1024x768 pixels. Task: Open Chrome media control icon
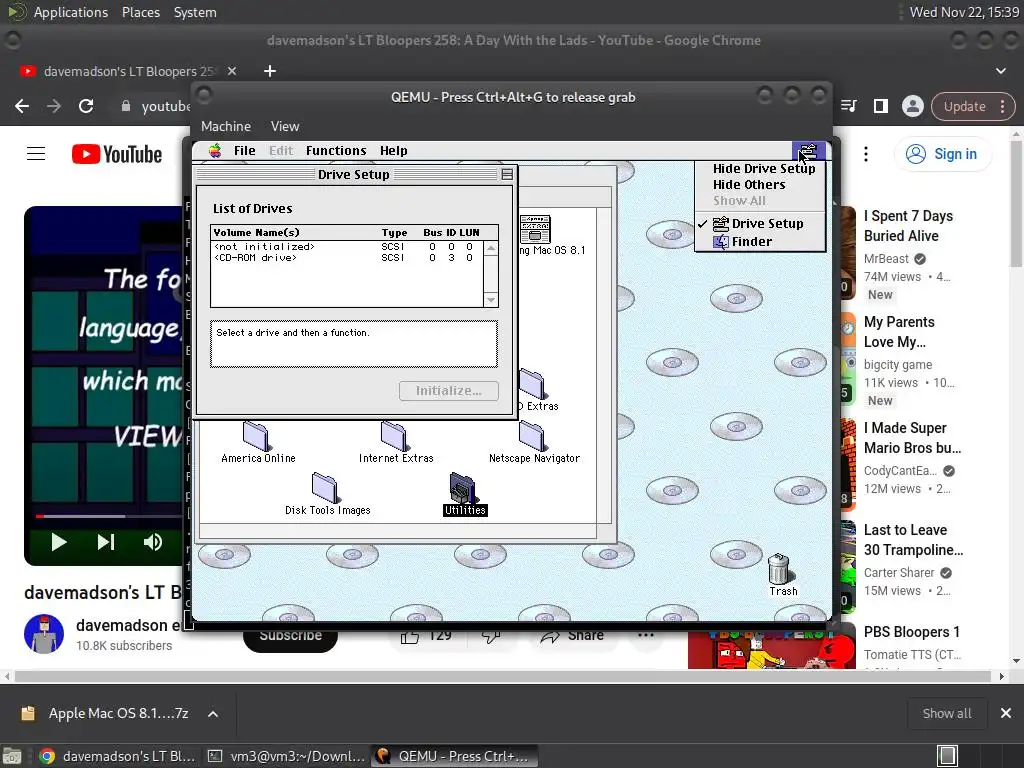[x=849, y=106]
